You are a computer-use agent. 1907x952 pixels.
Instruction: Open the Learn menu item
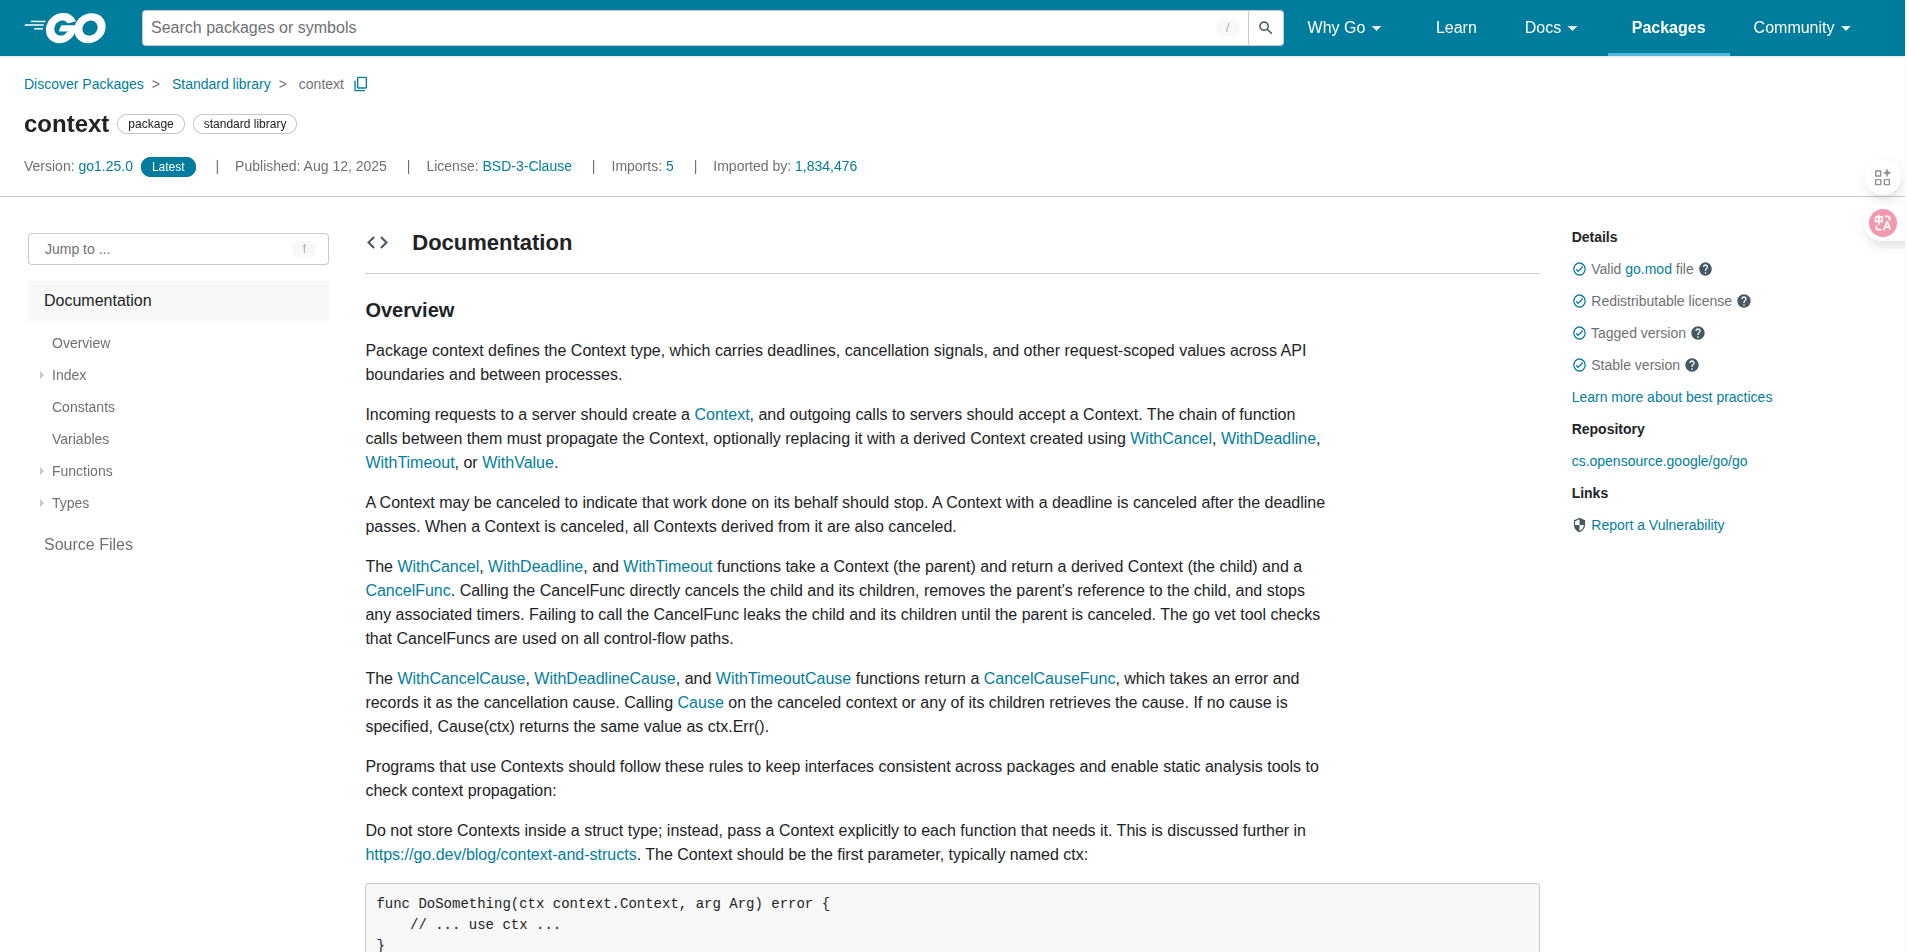point(1455,28)
